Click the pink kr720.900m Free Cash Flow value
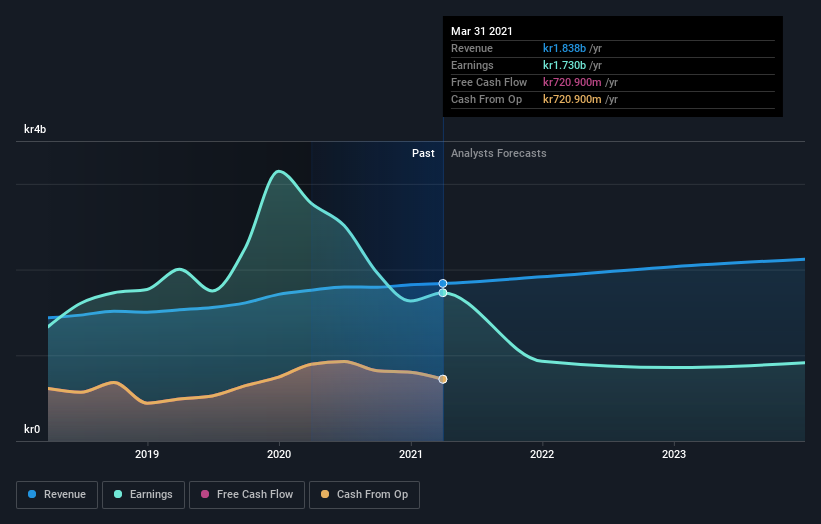Screen dimensions: 821x524 572,82
